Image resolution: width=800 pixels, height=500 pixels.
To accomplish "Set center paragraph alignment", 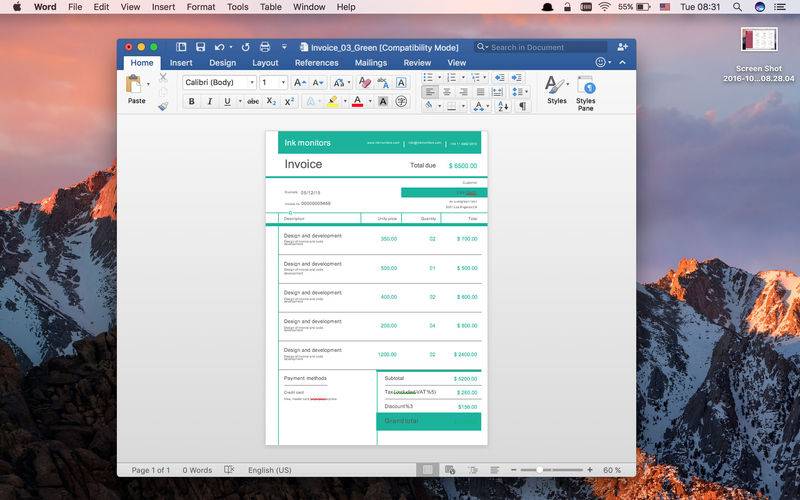I will coord(447,92).
